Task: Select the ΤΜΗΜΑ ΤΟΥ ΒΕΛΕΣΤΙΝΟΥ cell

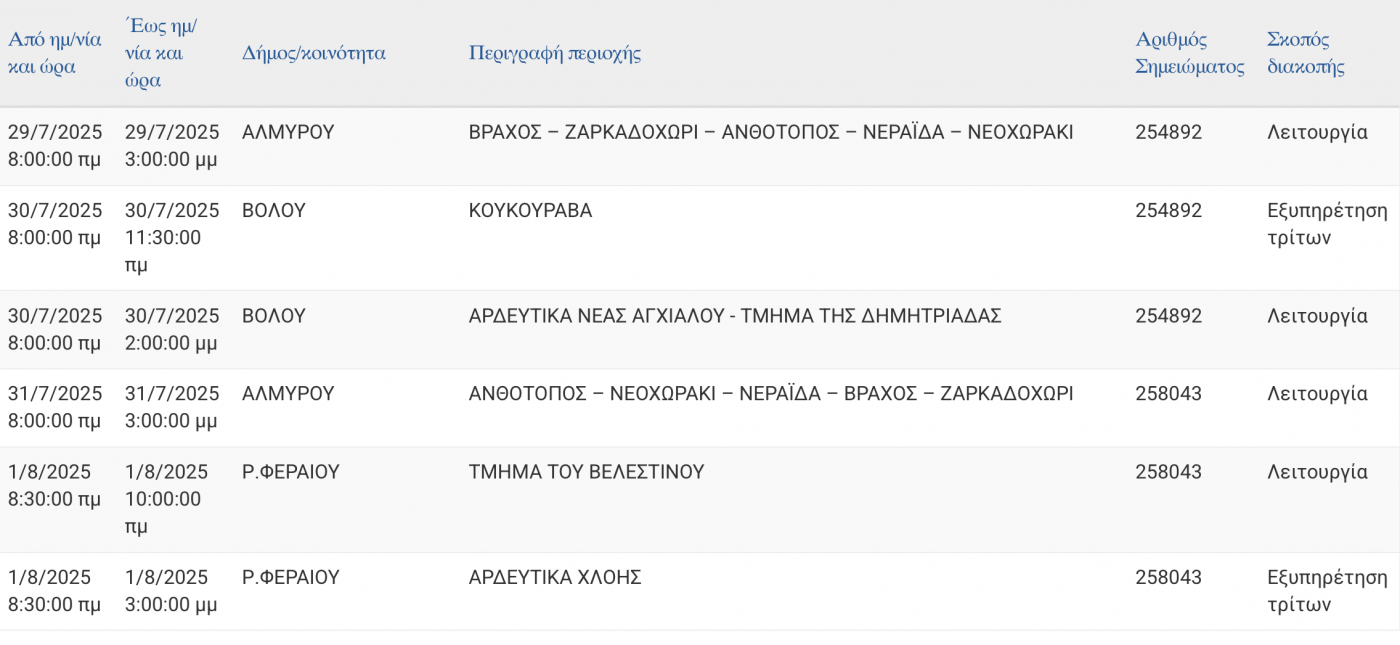Action: (x=587, y=471)
